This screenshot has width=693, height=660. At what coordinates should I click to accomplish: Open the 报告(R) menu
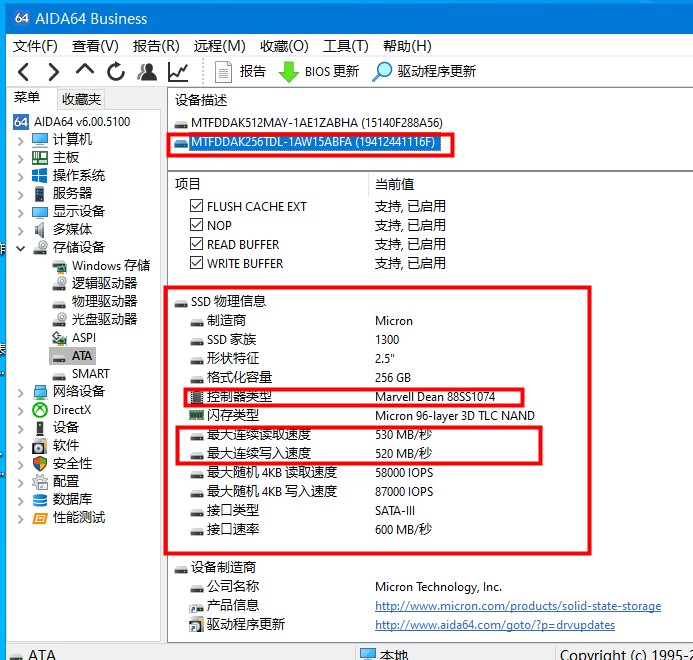[156, 46]
